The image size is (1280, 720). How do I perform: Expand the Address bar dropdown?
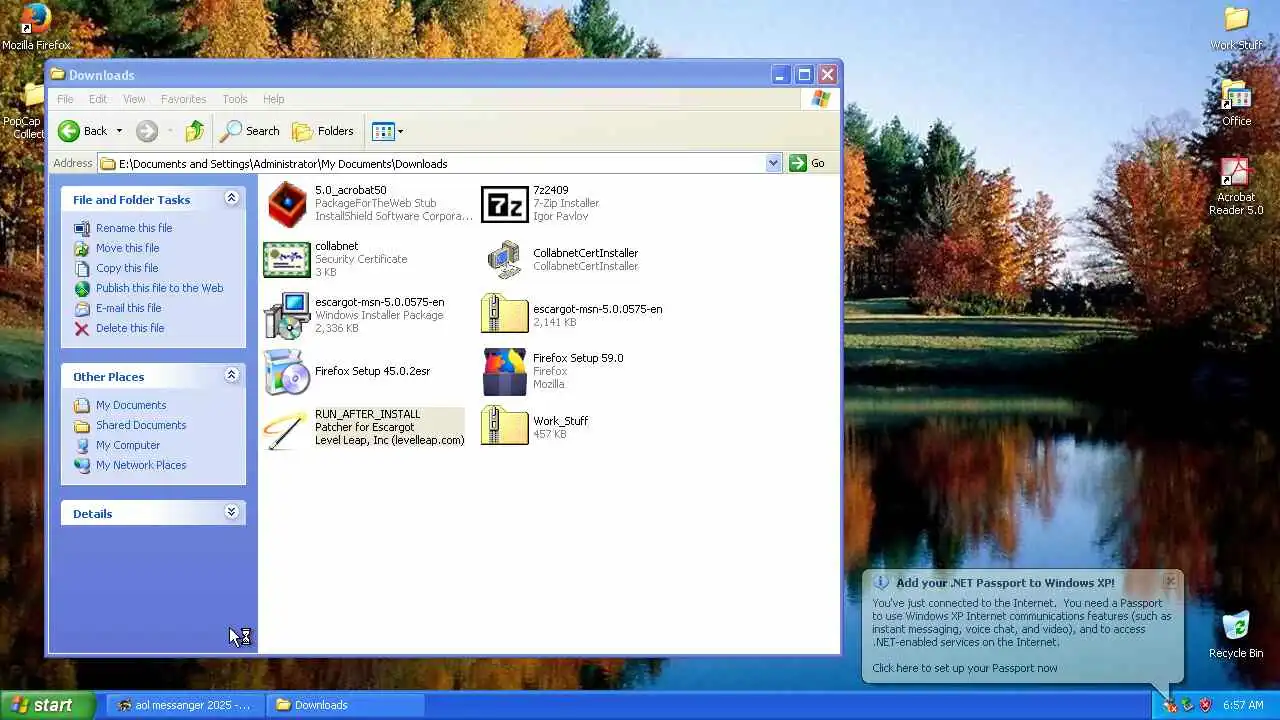coord(773,163)
